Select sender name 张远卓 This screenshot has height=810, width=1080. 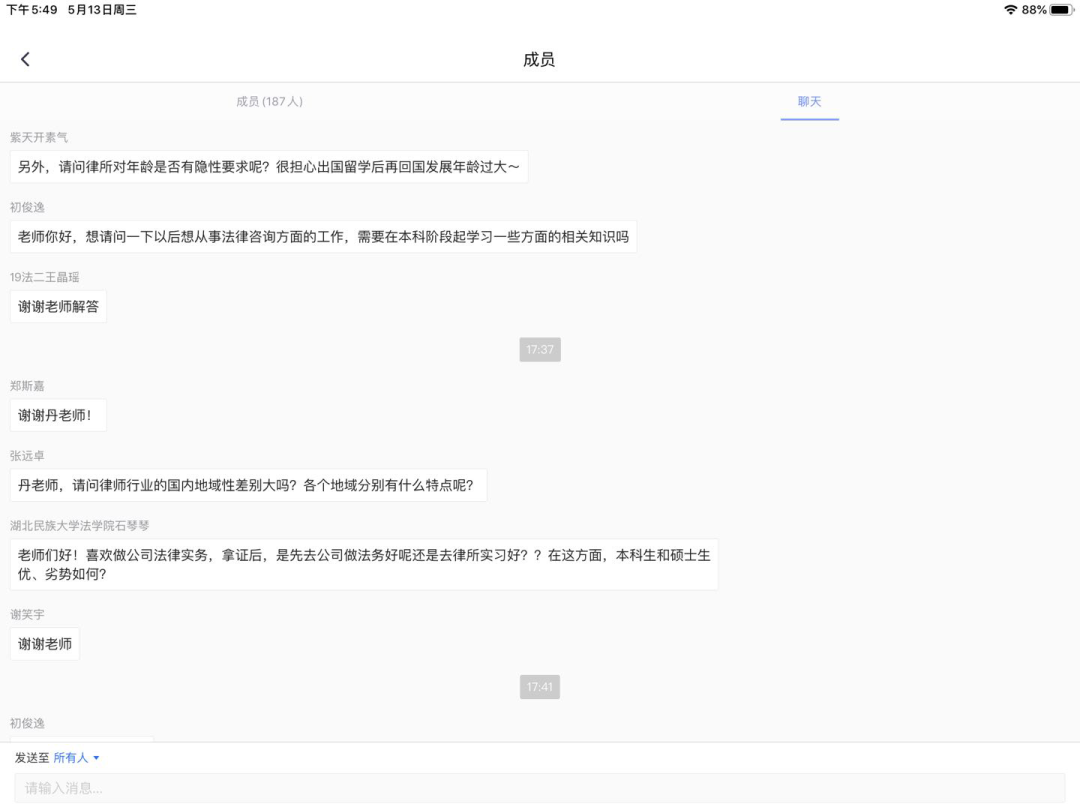tap(27, 456)
